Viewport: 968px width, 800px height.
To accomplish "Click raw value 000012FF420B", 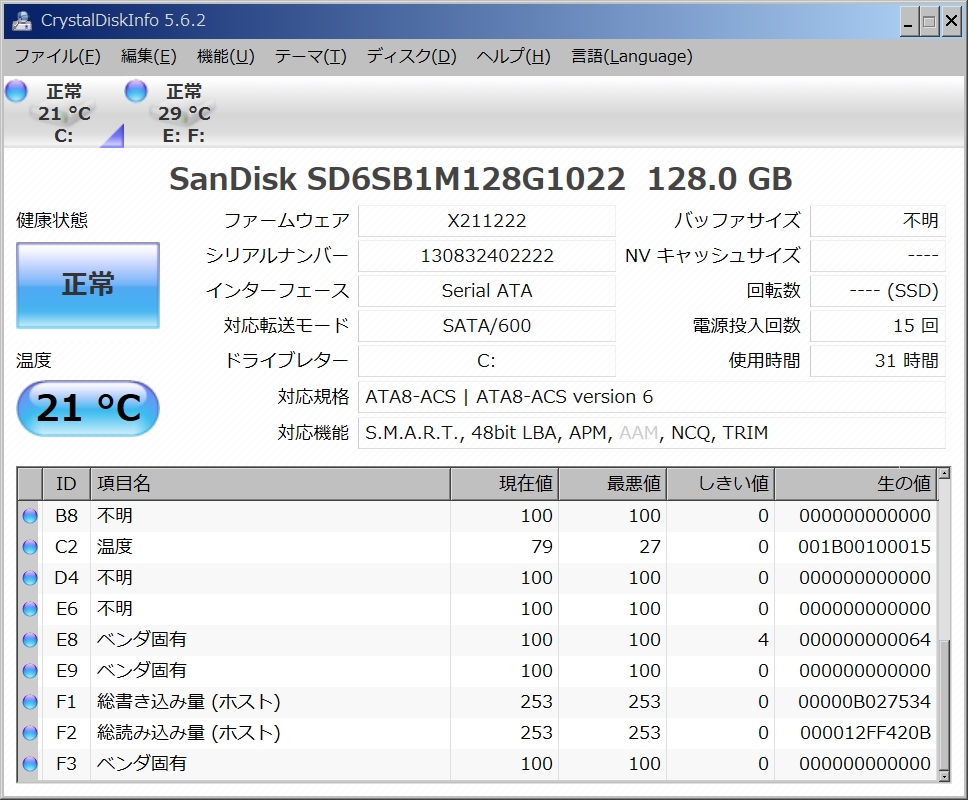I will (x=866, y=733).
